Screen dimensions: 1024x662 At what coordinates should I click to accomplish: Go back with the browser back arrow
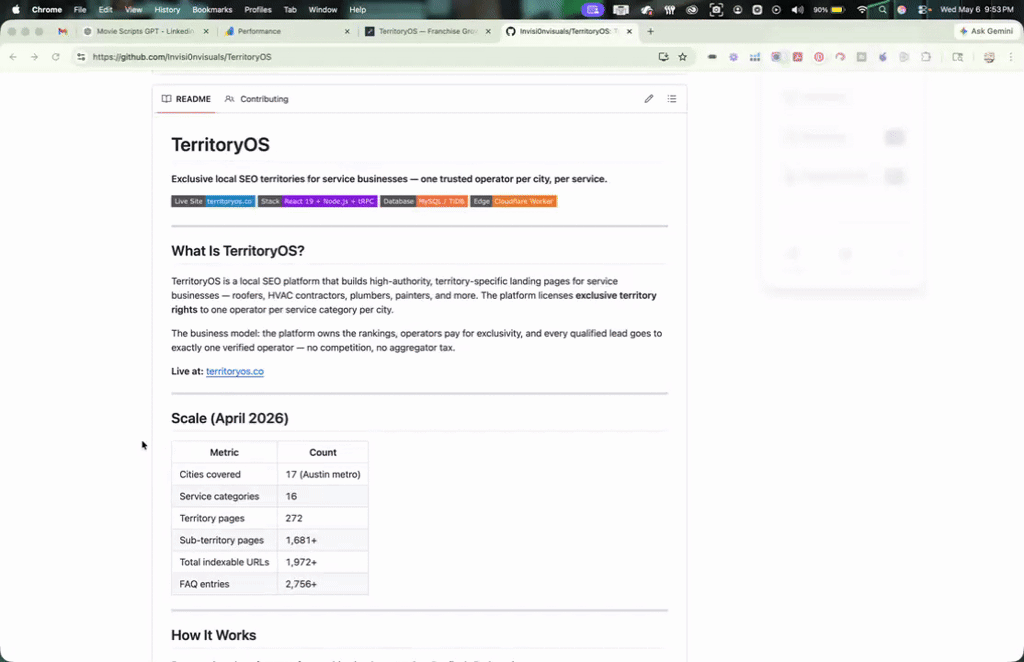pyautogui.click(x=13, y=57)
